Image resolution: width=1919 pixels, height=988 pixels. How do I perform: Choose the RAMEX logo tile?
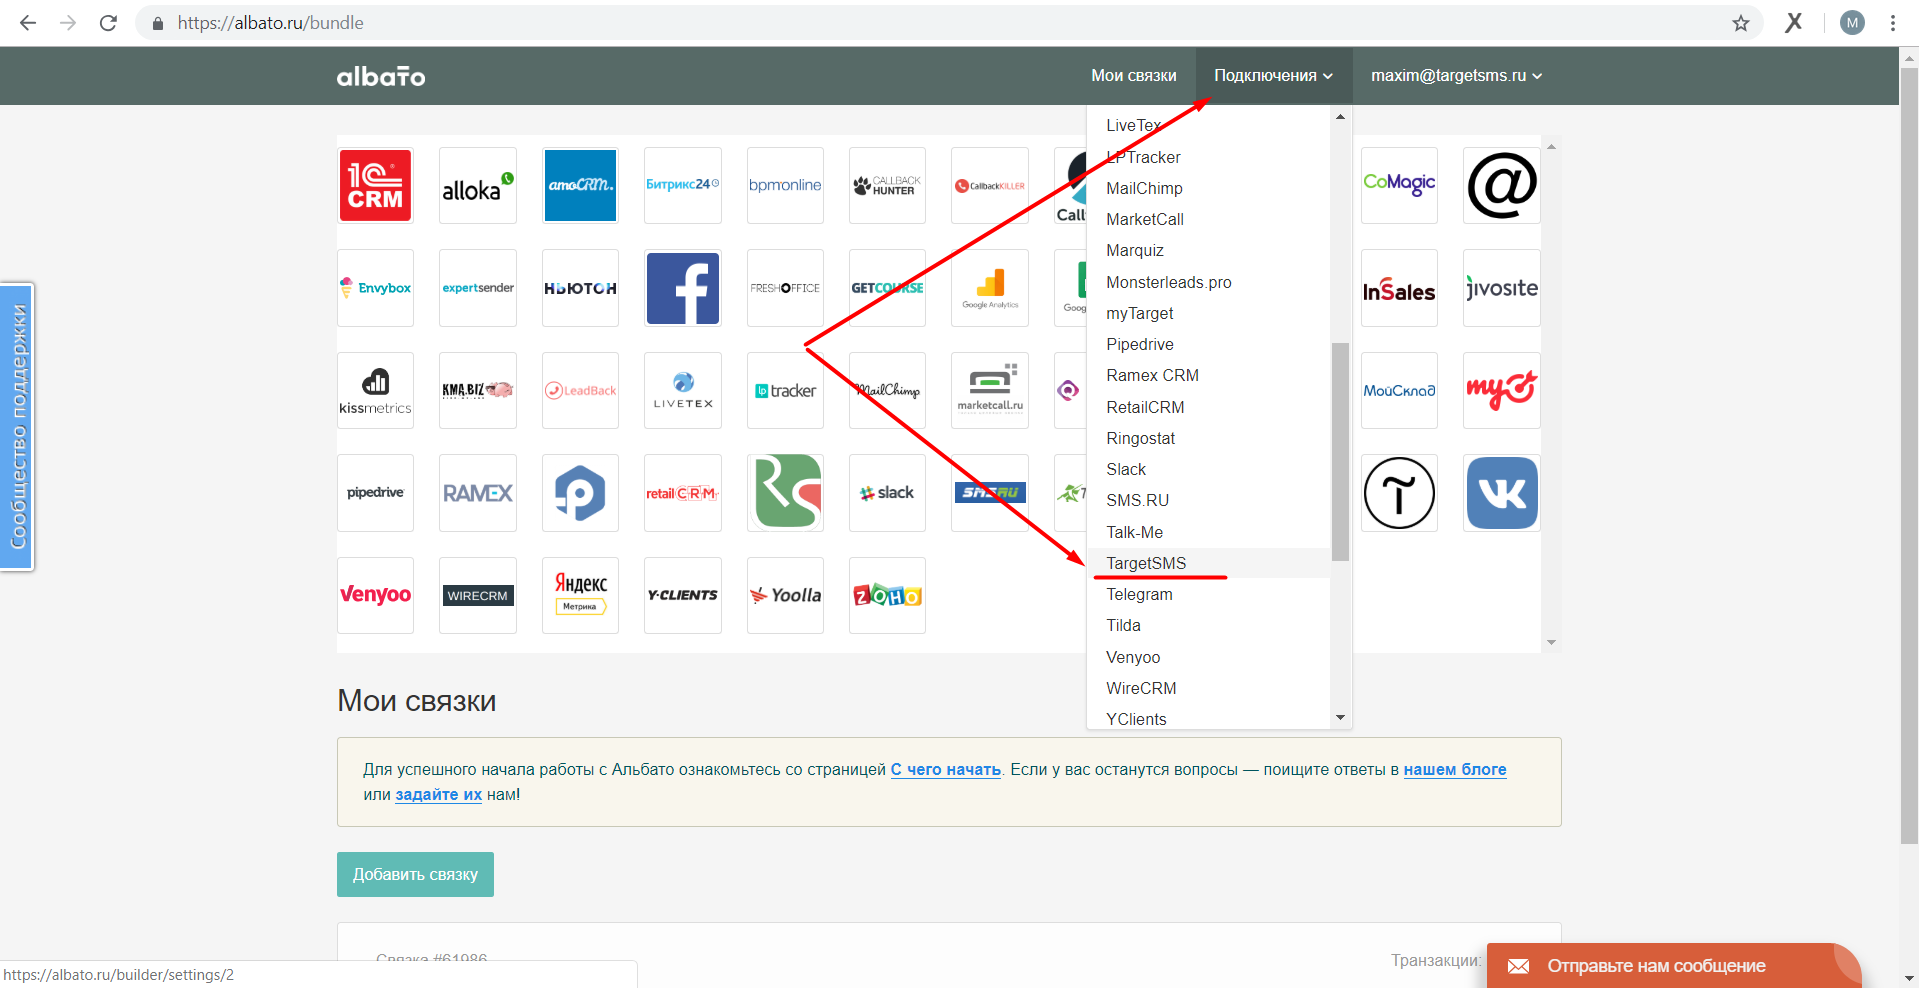tap(478, 493)
